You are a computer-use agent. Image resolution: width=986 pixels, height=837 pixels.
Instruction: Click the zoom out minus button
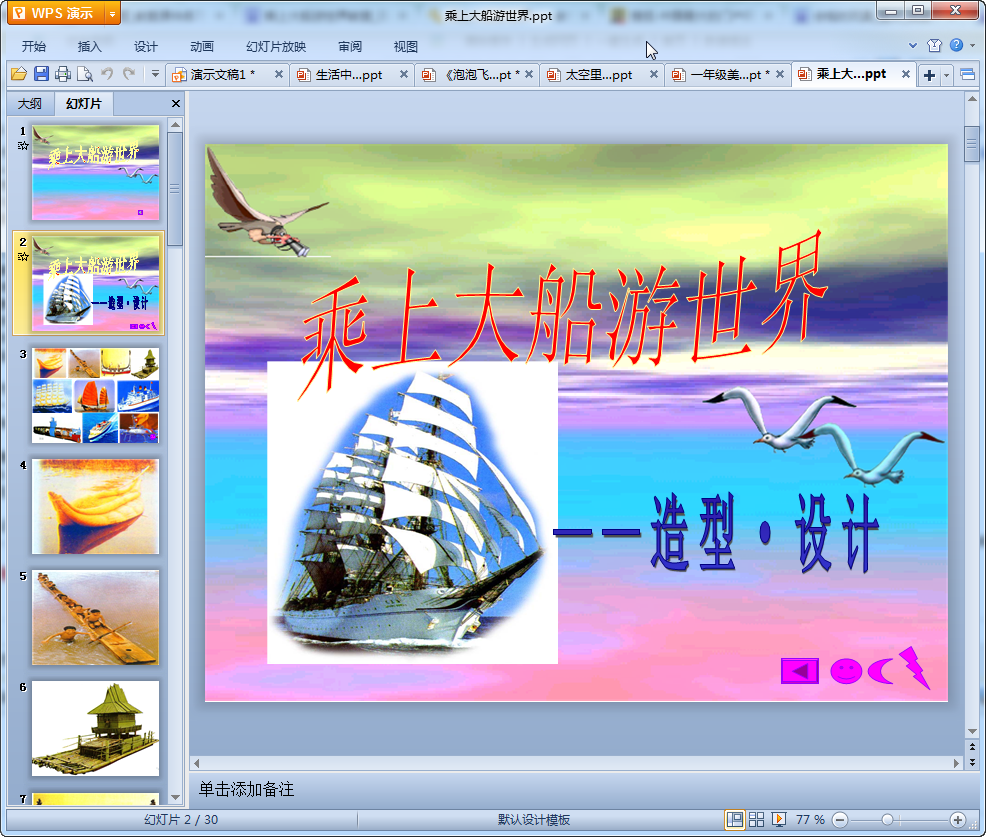840,819
